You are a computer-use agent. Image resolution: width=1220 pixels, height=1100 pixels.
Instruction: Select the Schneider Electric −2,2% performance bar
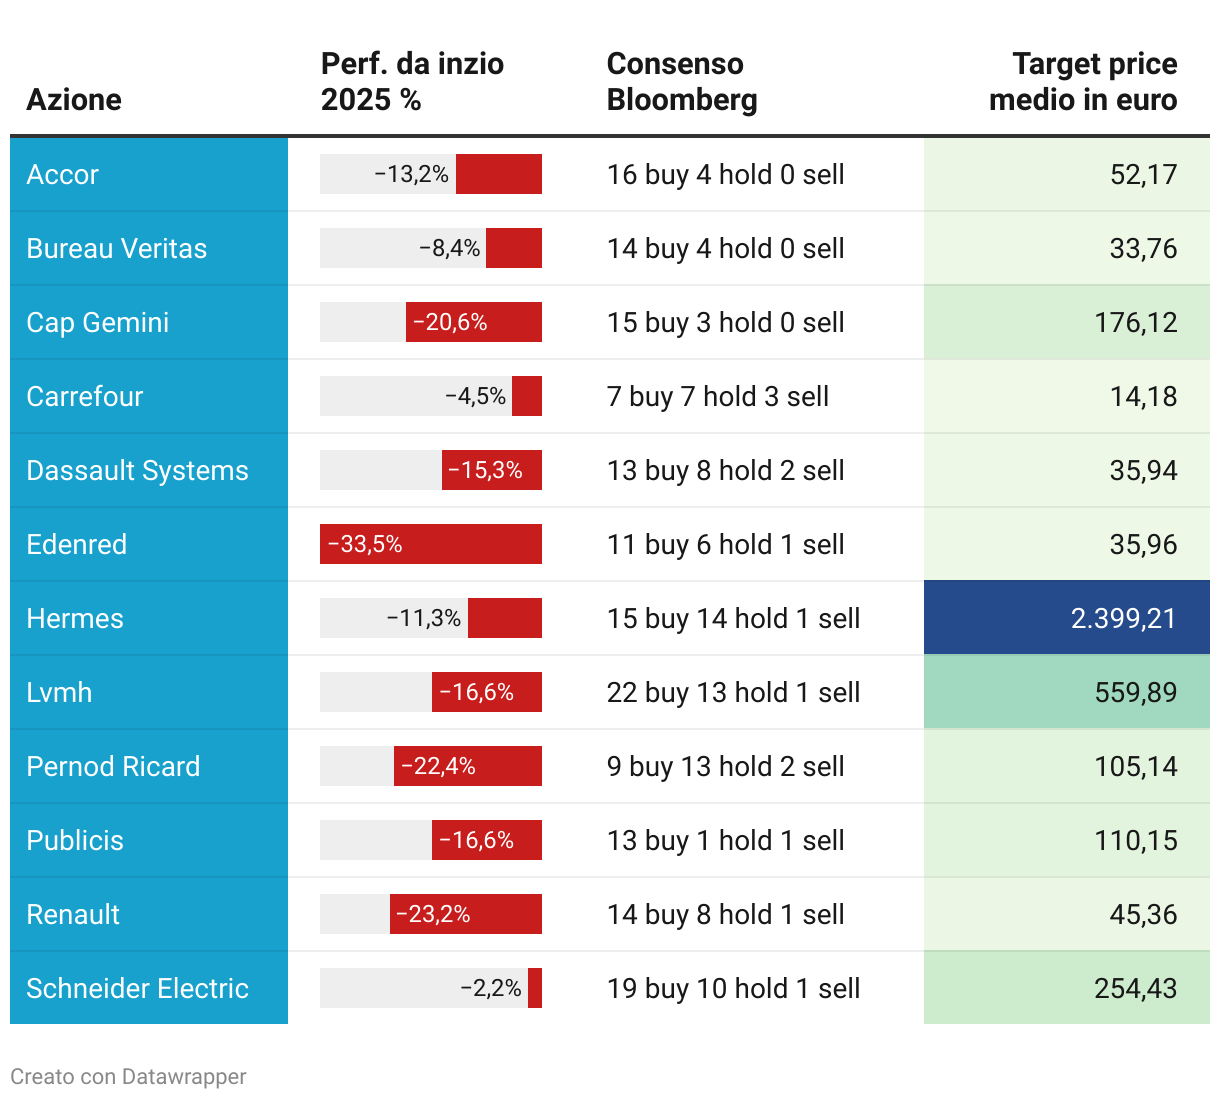point(534,988)
